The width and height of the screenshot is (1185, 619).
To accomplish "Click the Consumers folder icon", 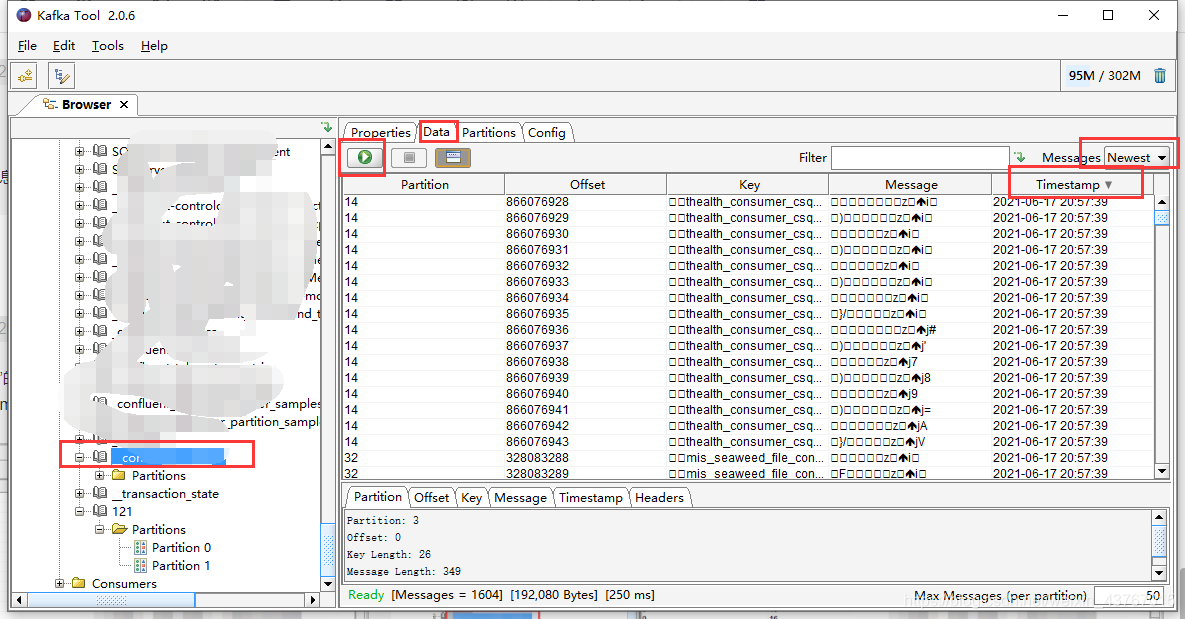I will click(x=79, y=583).
